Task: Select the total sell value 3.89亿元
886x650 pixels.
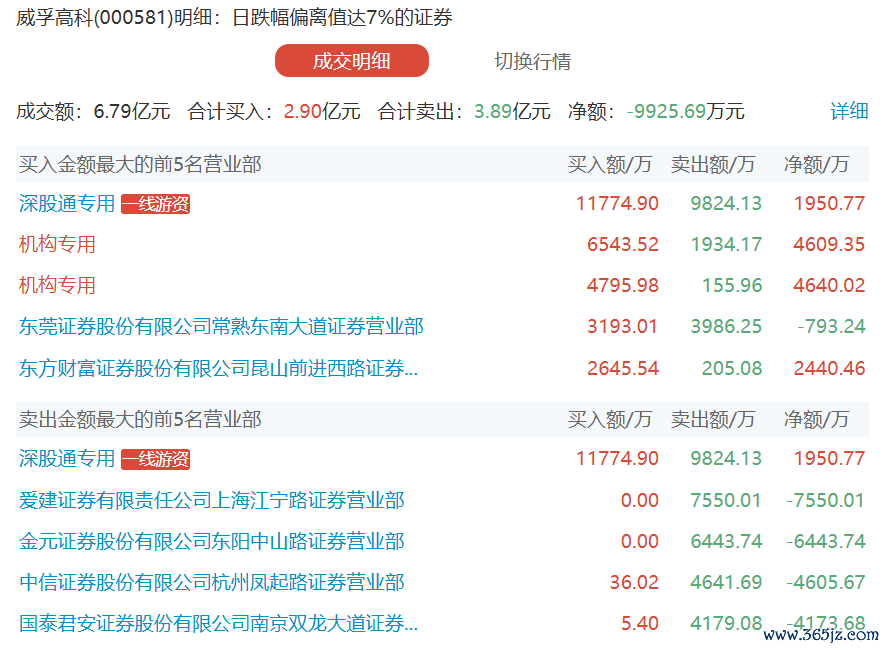Action: (x=512, y=111)
